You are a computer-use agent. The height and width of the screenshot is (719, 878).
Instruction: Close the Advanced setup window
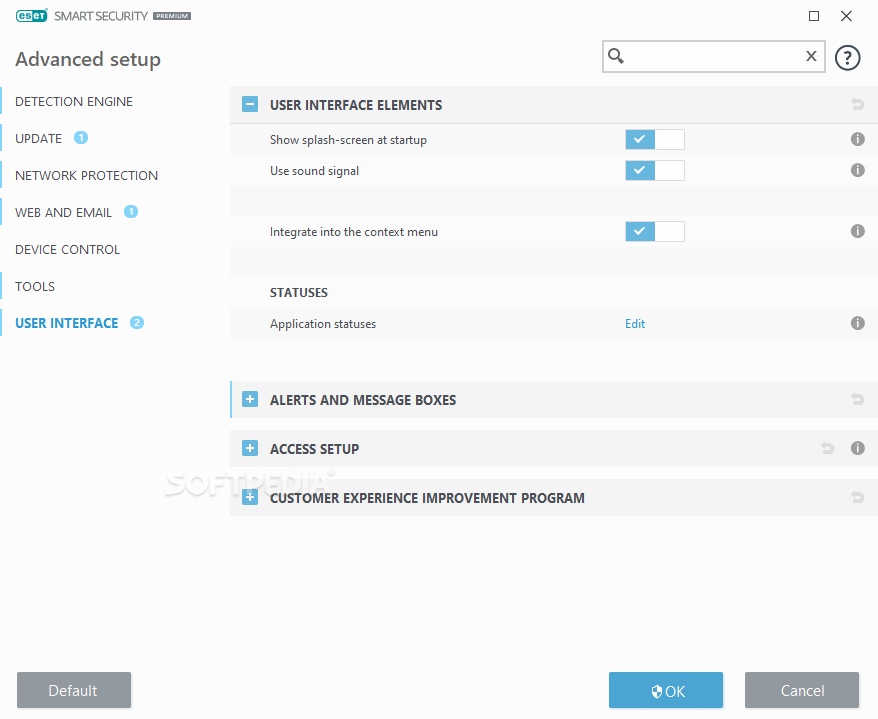[846, 16]
